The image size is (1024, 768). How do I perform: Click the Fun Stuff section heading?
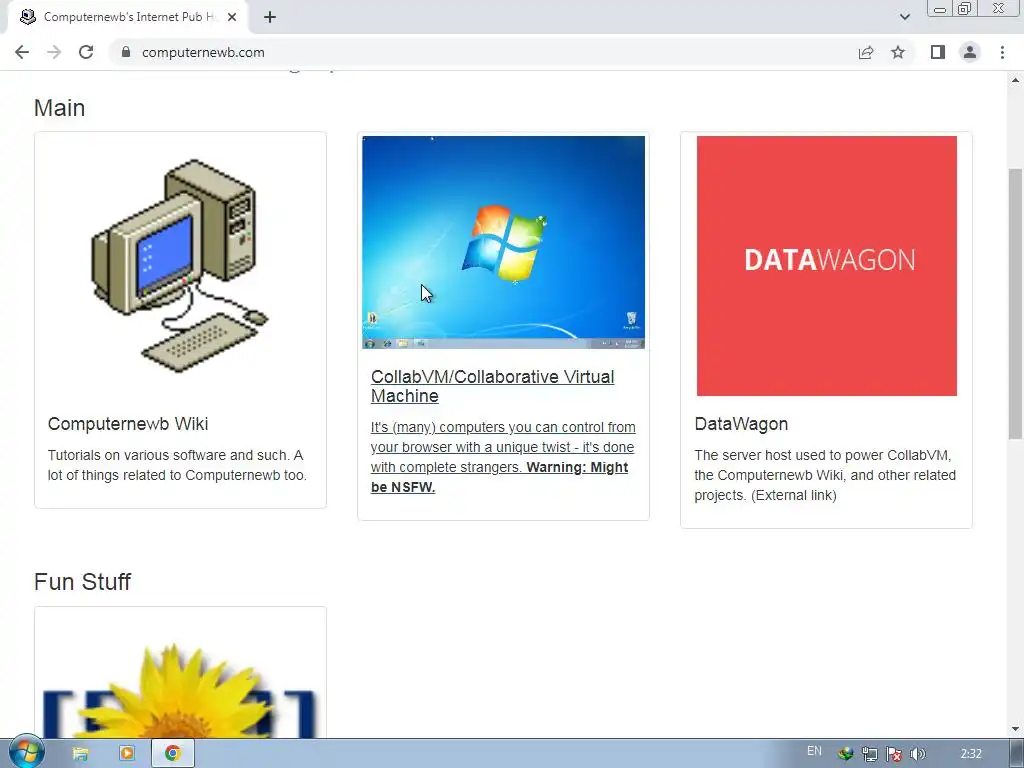pyautogui.click(x=82, y=581)
